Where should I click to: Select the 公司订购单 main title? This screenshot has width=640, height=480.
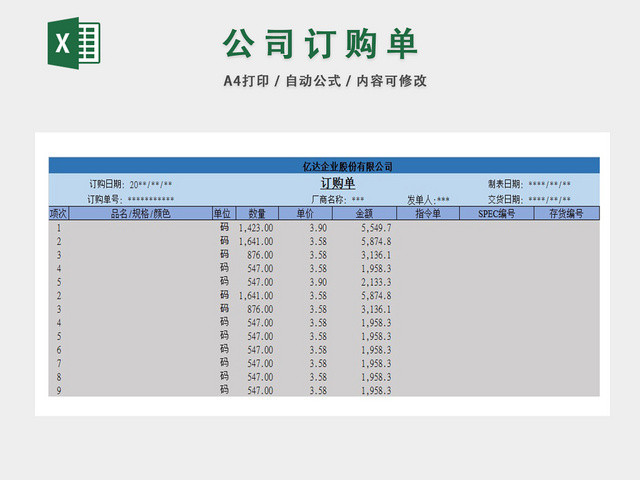320,44
